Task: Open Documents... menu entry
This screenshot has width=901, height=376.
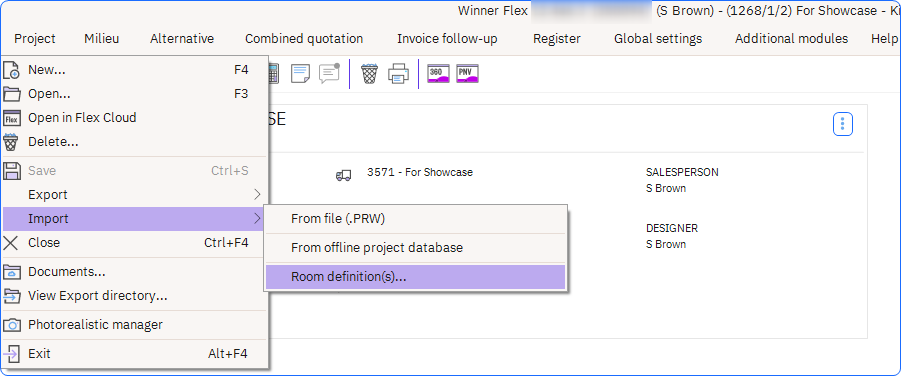Action: point(134,272)
